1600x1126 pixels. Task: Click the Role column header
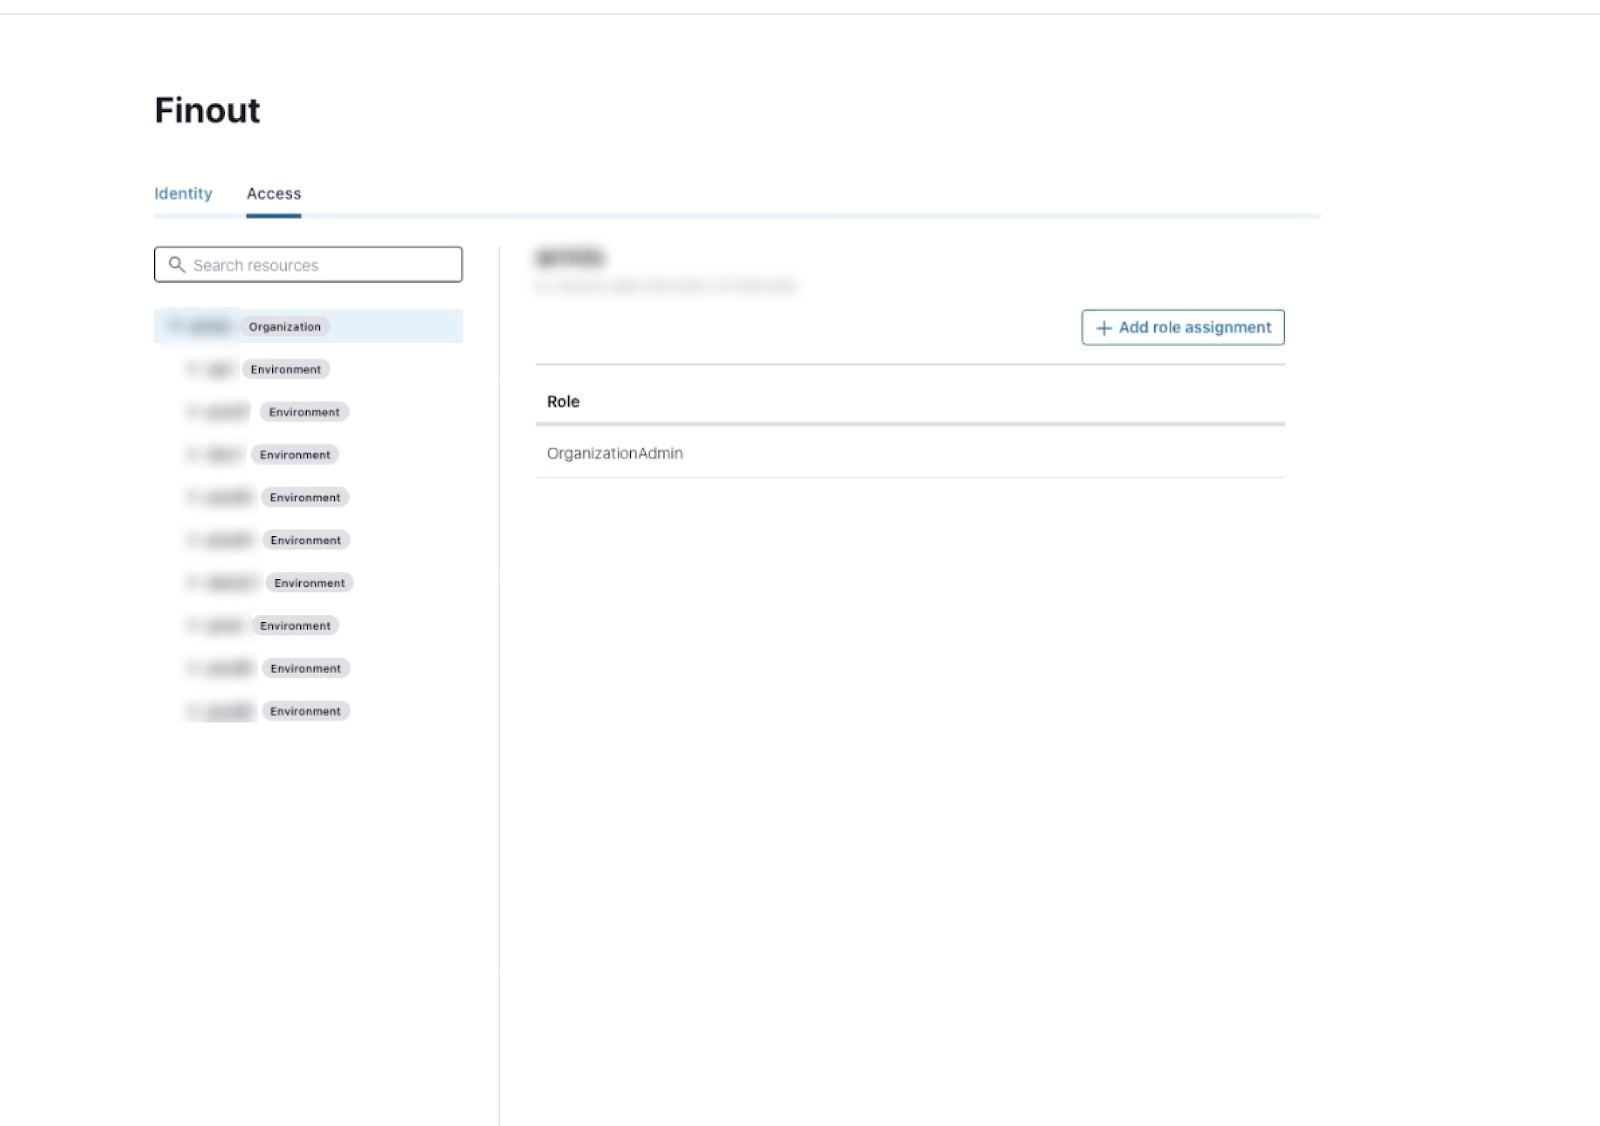click(563, 402)
